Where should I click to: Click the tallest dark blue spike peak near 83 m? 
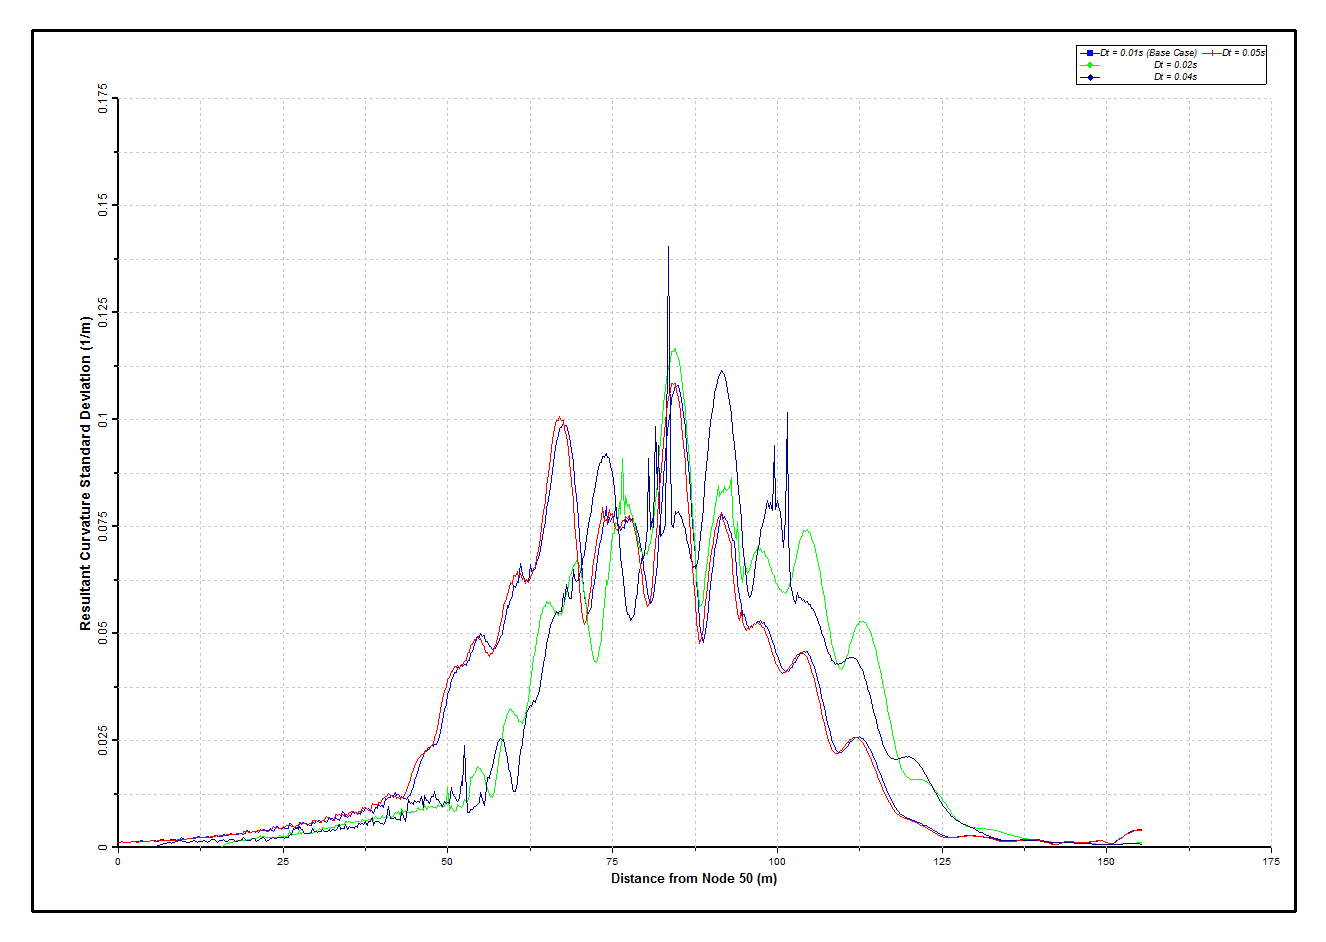pos(668,247)
